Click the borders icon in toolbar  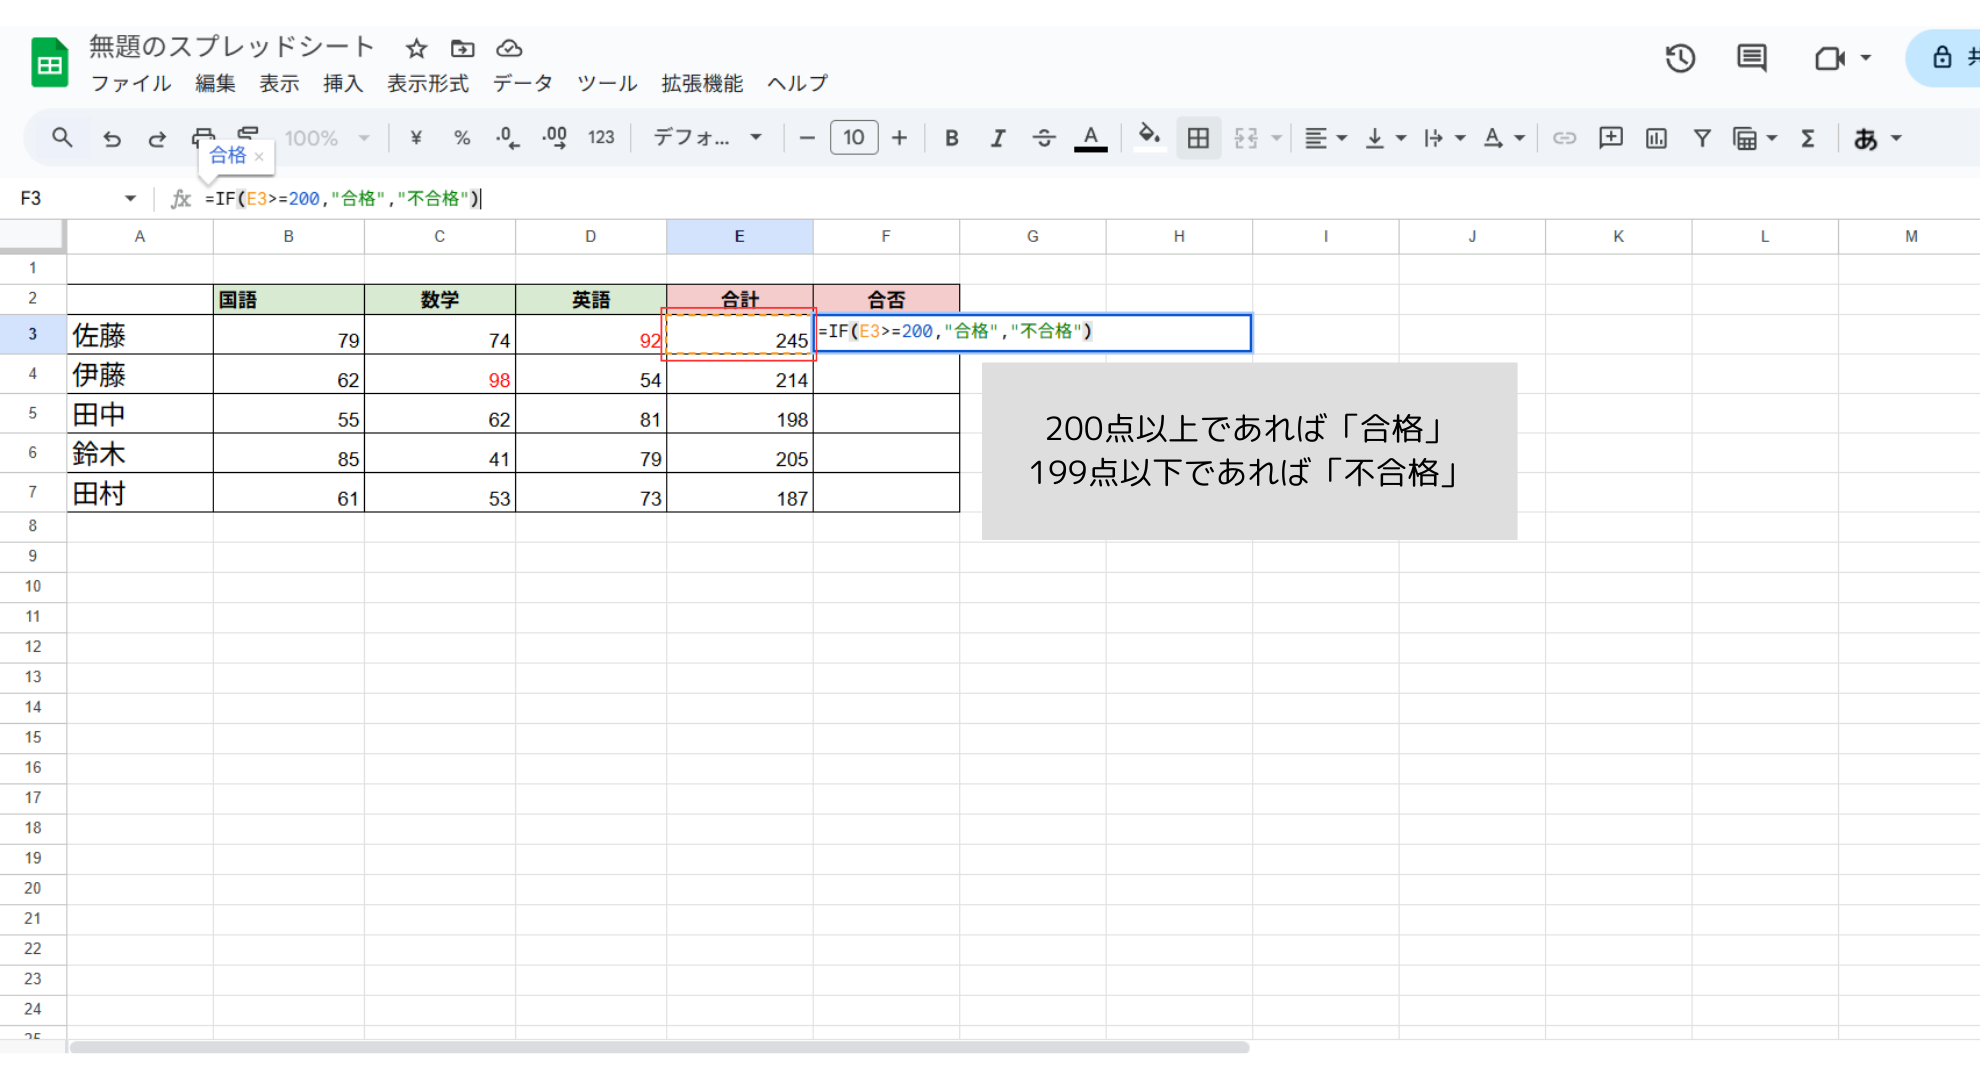1198,139
